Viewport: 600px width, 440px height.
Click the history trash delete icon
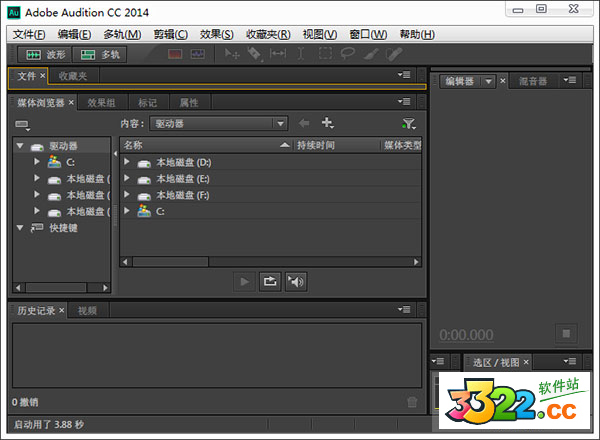(412, 402)
